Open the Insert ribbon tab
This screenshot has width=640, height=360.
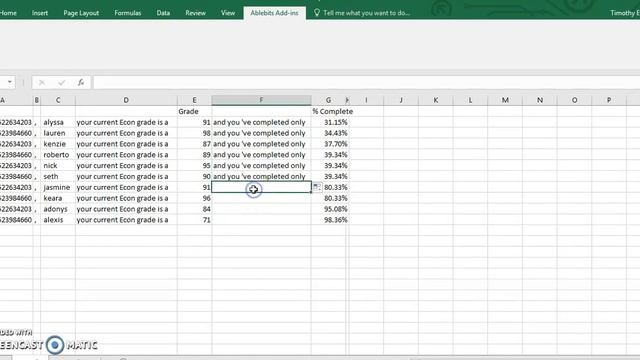coord(40,13)
